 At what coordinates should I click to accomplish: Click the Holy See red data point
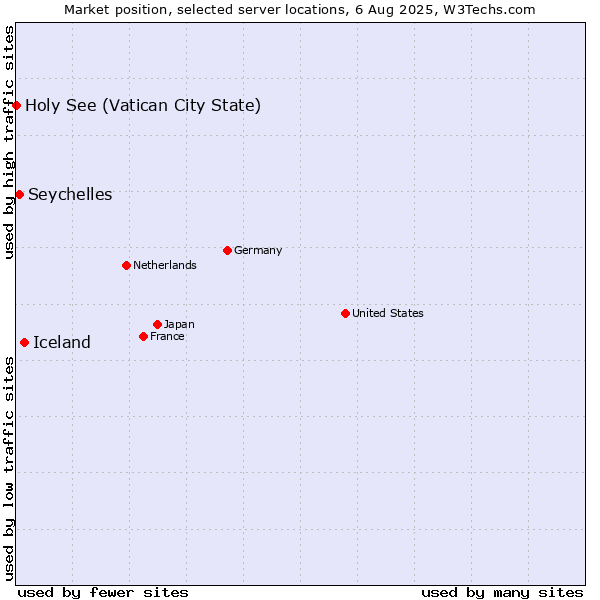(x=16, y=105)
